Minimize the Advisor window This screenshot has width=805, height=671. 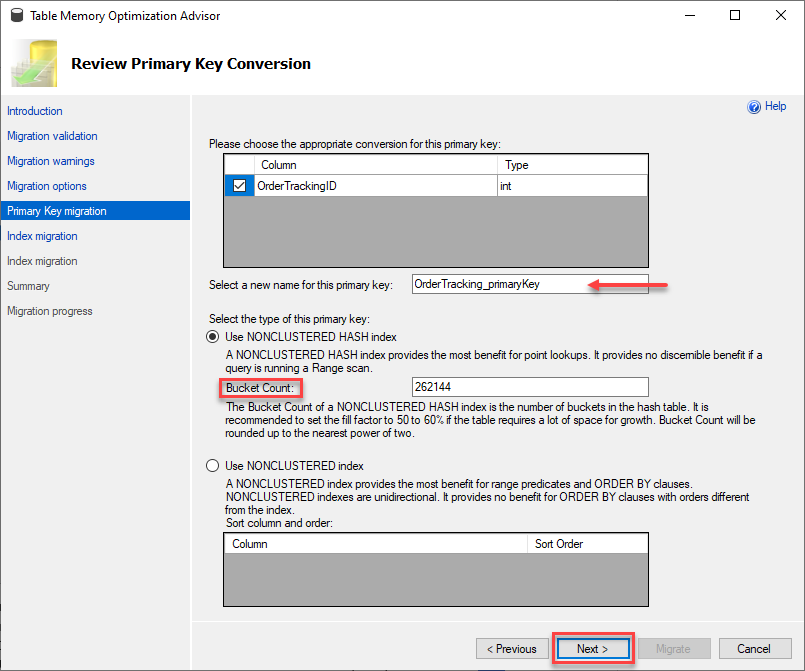click(689, 15)
